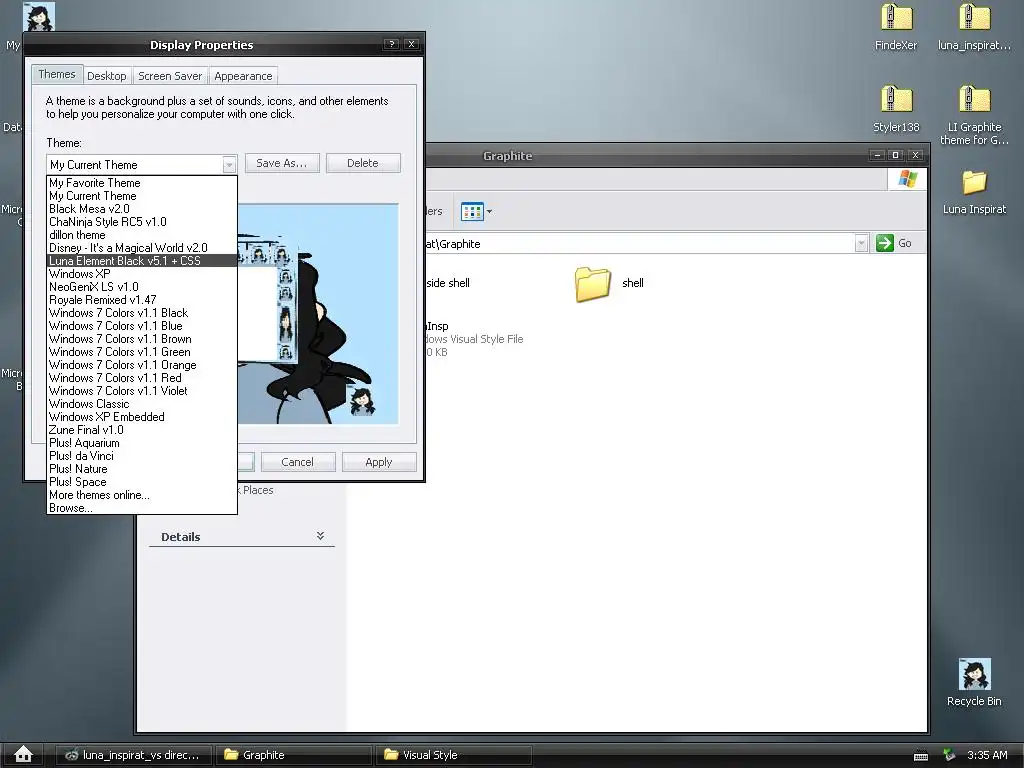Click the address path field in Graphite window
Viewport: 1024px width, 768px height.
(639, 244)
